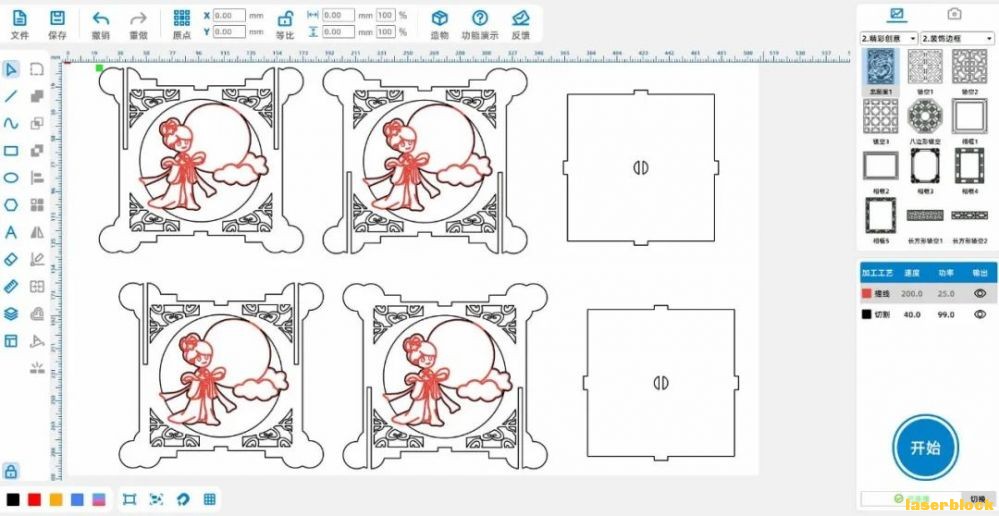Image resolution: width=999 pixels, height=516 pixels.
Task: Click the height mm input field
Action: [338, 31]
